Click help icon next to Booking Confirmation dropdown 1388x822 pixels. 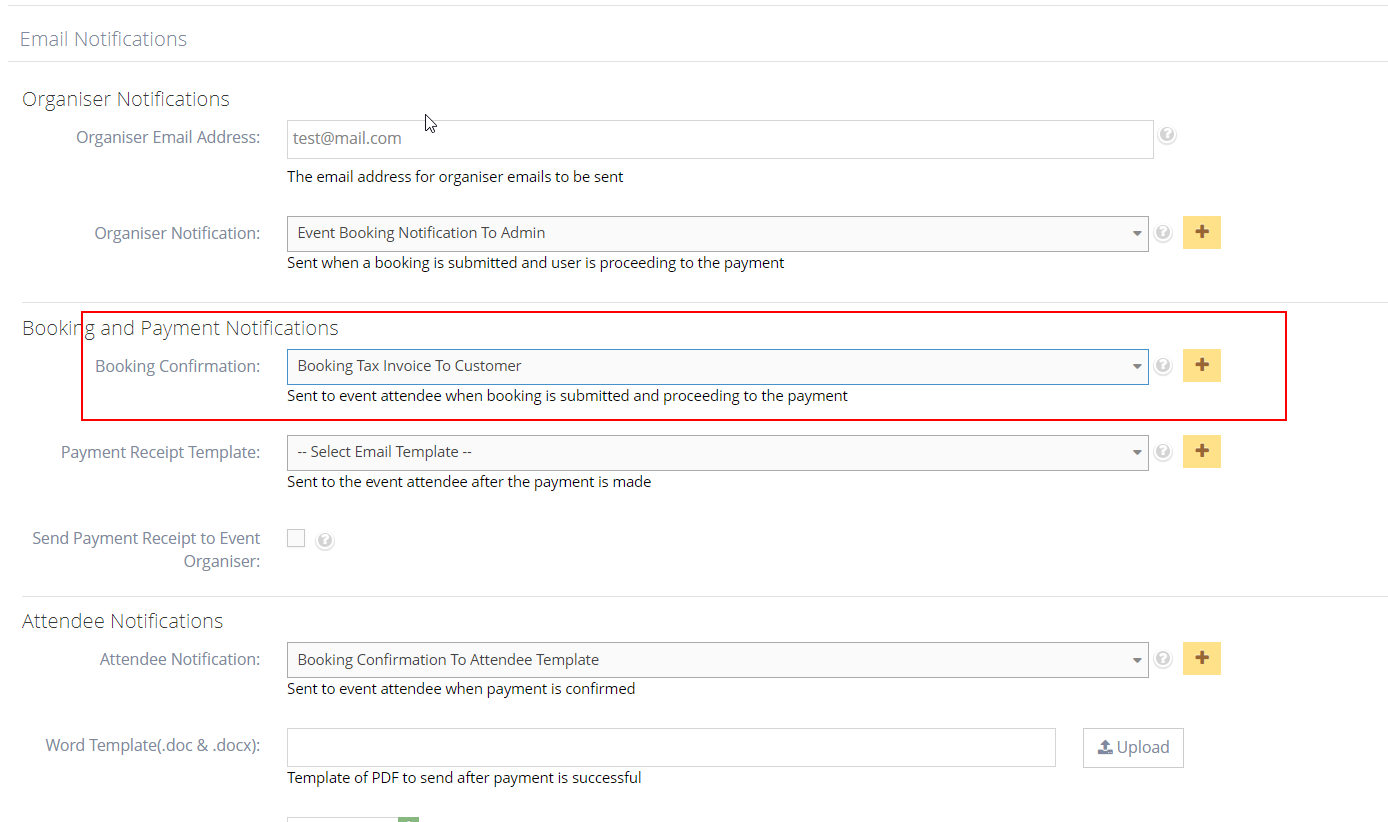[1163, 366]
